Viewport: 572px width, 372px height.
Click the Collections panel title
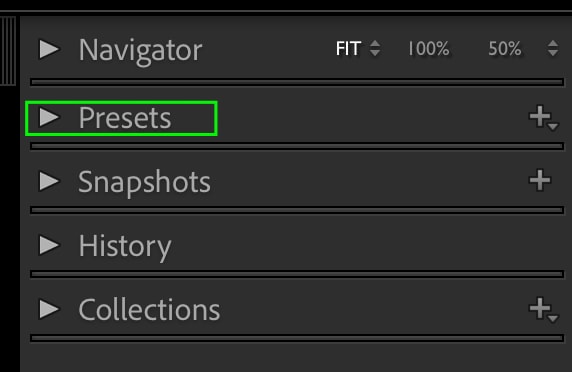click(150, 310)
